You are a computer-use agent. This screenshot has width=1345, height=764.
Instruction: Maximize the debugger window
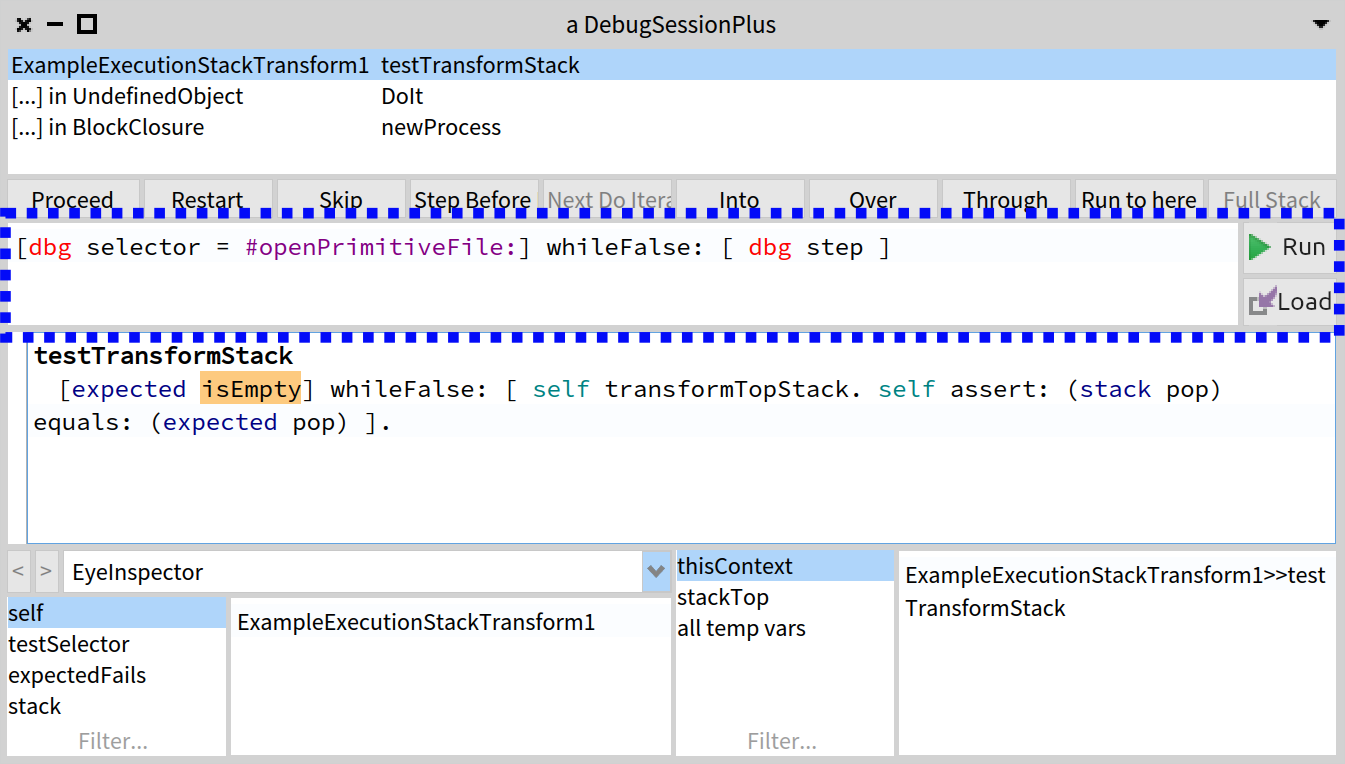[x=87, y=25]
